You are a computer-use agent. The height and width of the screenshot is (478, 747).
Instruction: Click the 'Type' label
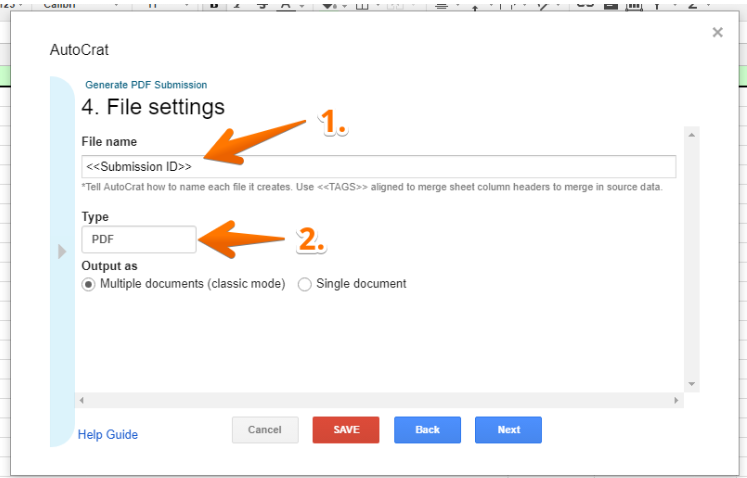click(95, 217)
